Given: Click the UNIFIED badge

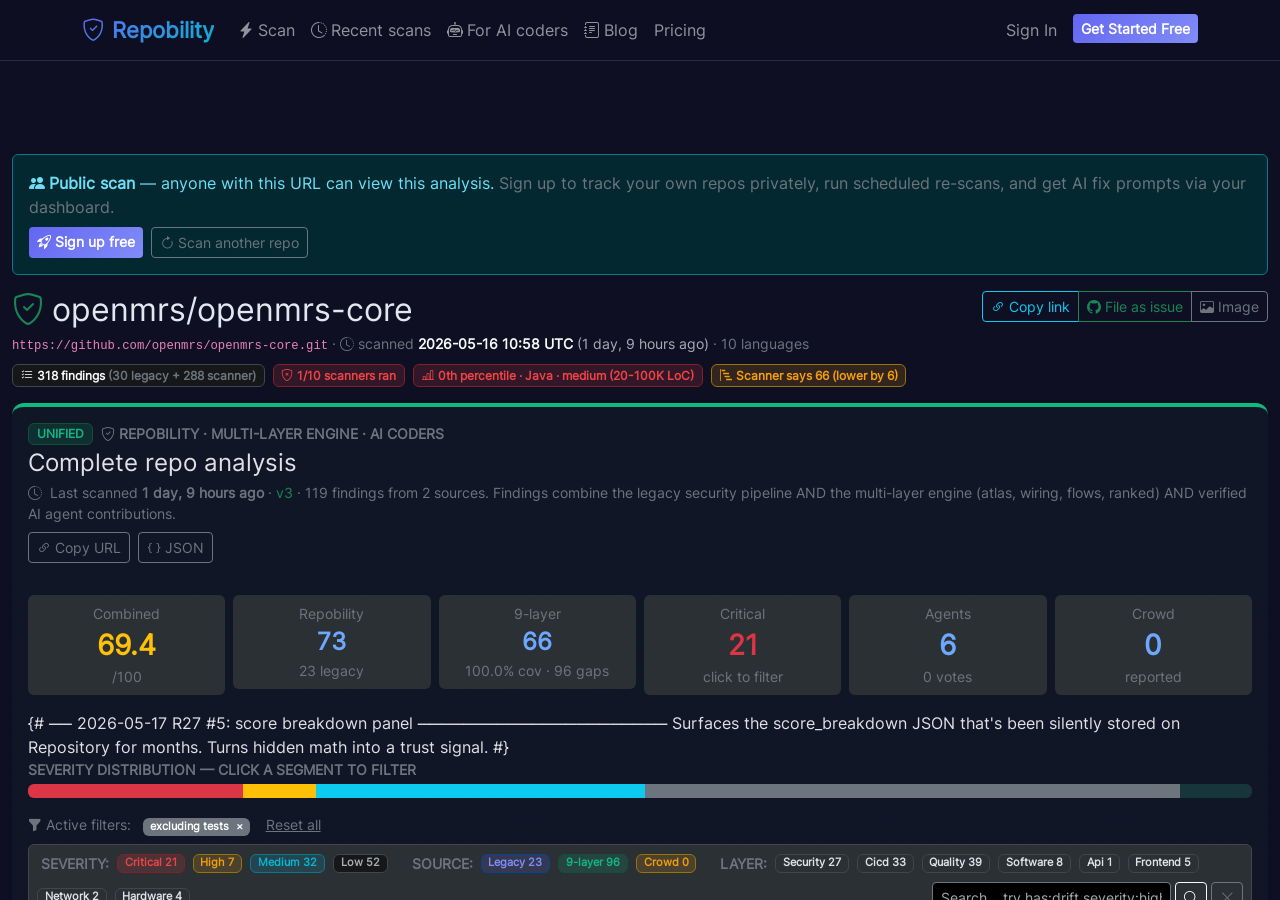Looking at the screenshot, I should pos(60,434).
